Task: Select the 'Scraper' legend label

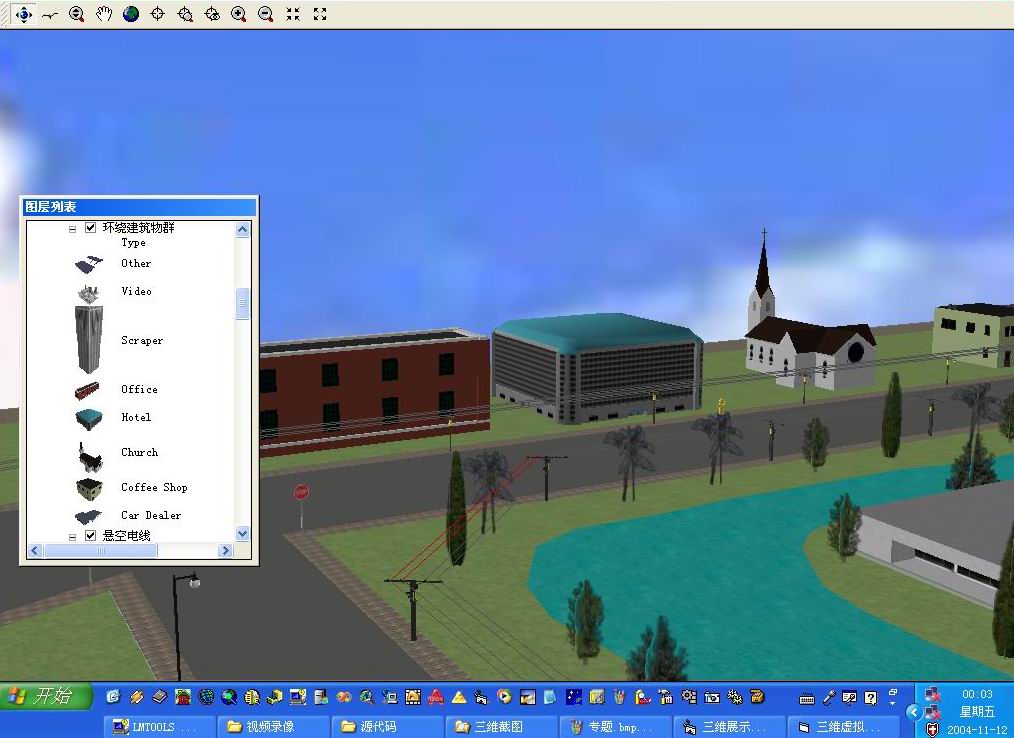Action: click(x=142, y=340)
